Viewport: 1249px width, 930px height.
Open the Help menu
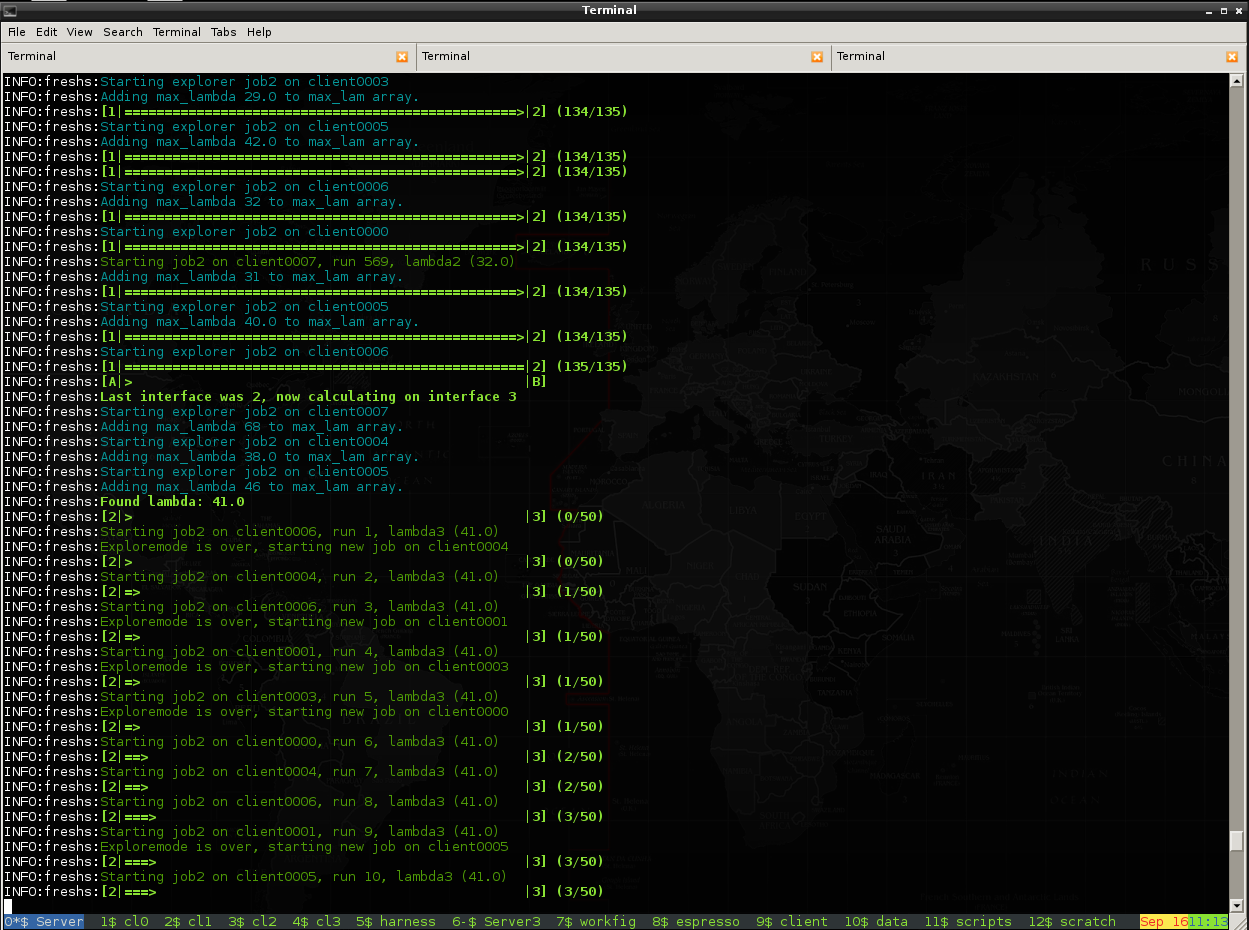[x=259, y=32]
